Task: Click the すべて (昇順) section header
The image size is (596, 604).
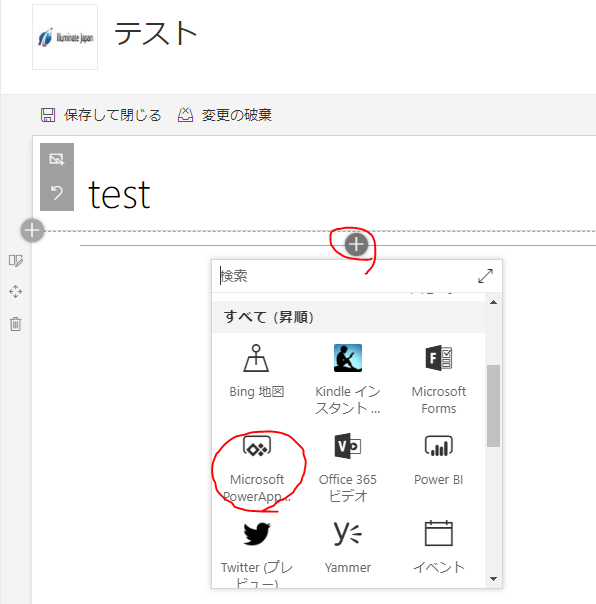Action: 348,317
